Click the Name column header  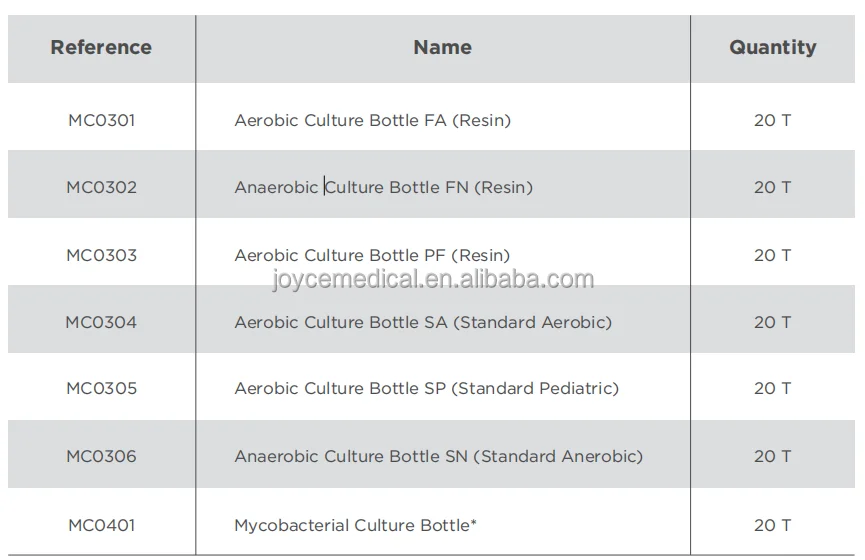[x=442, y=47]
